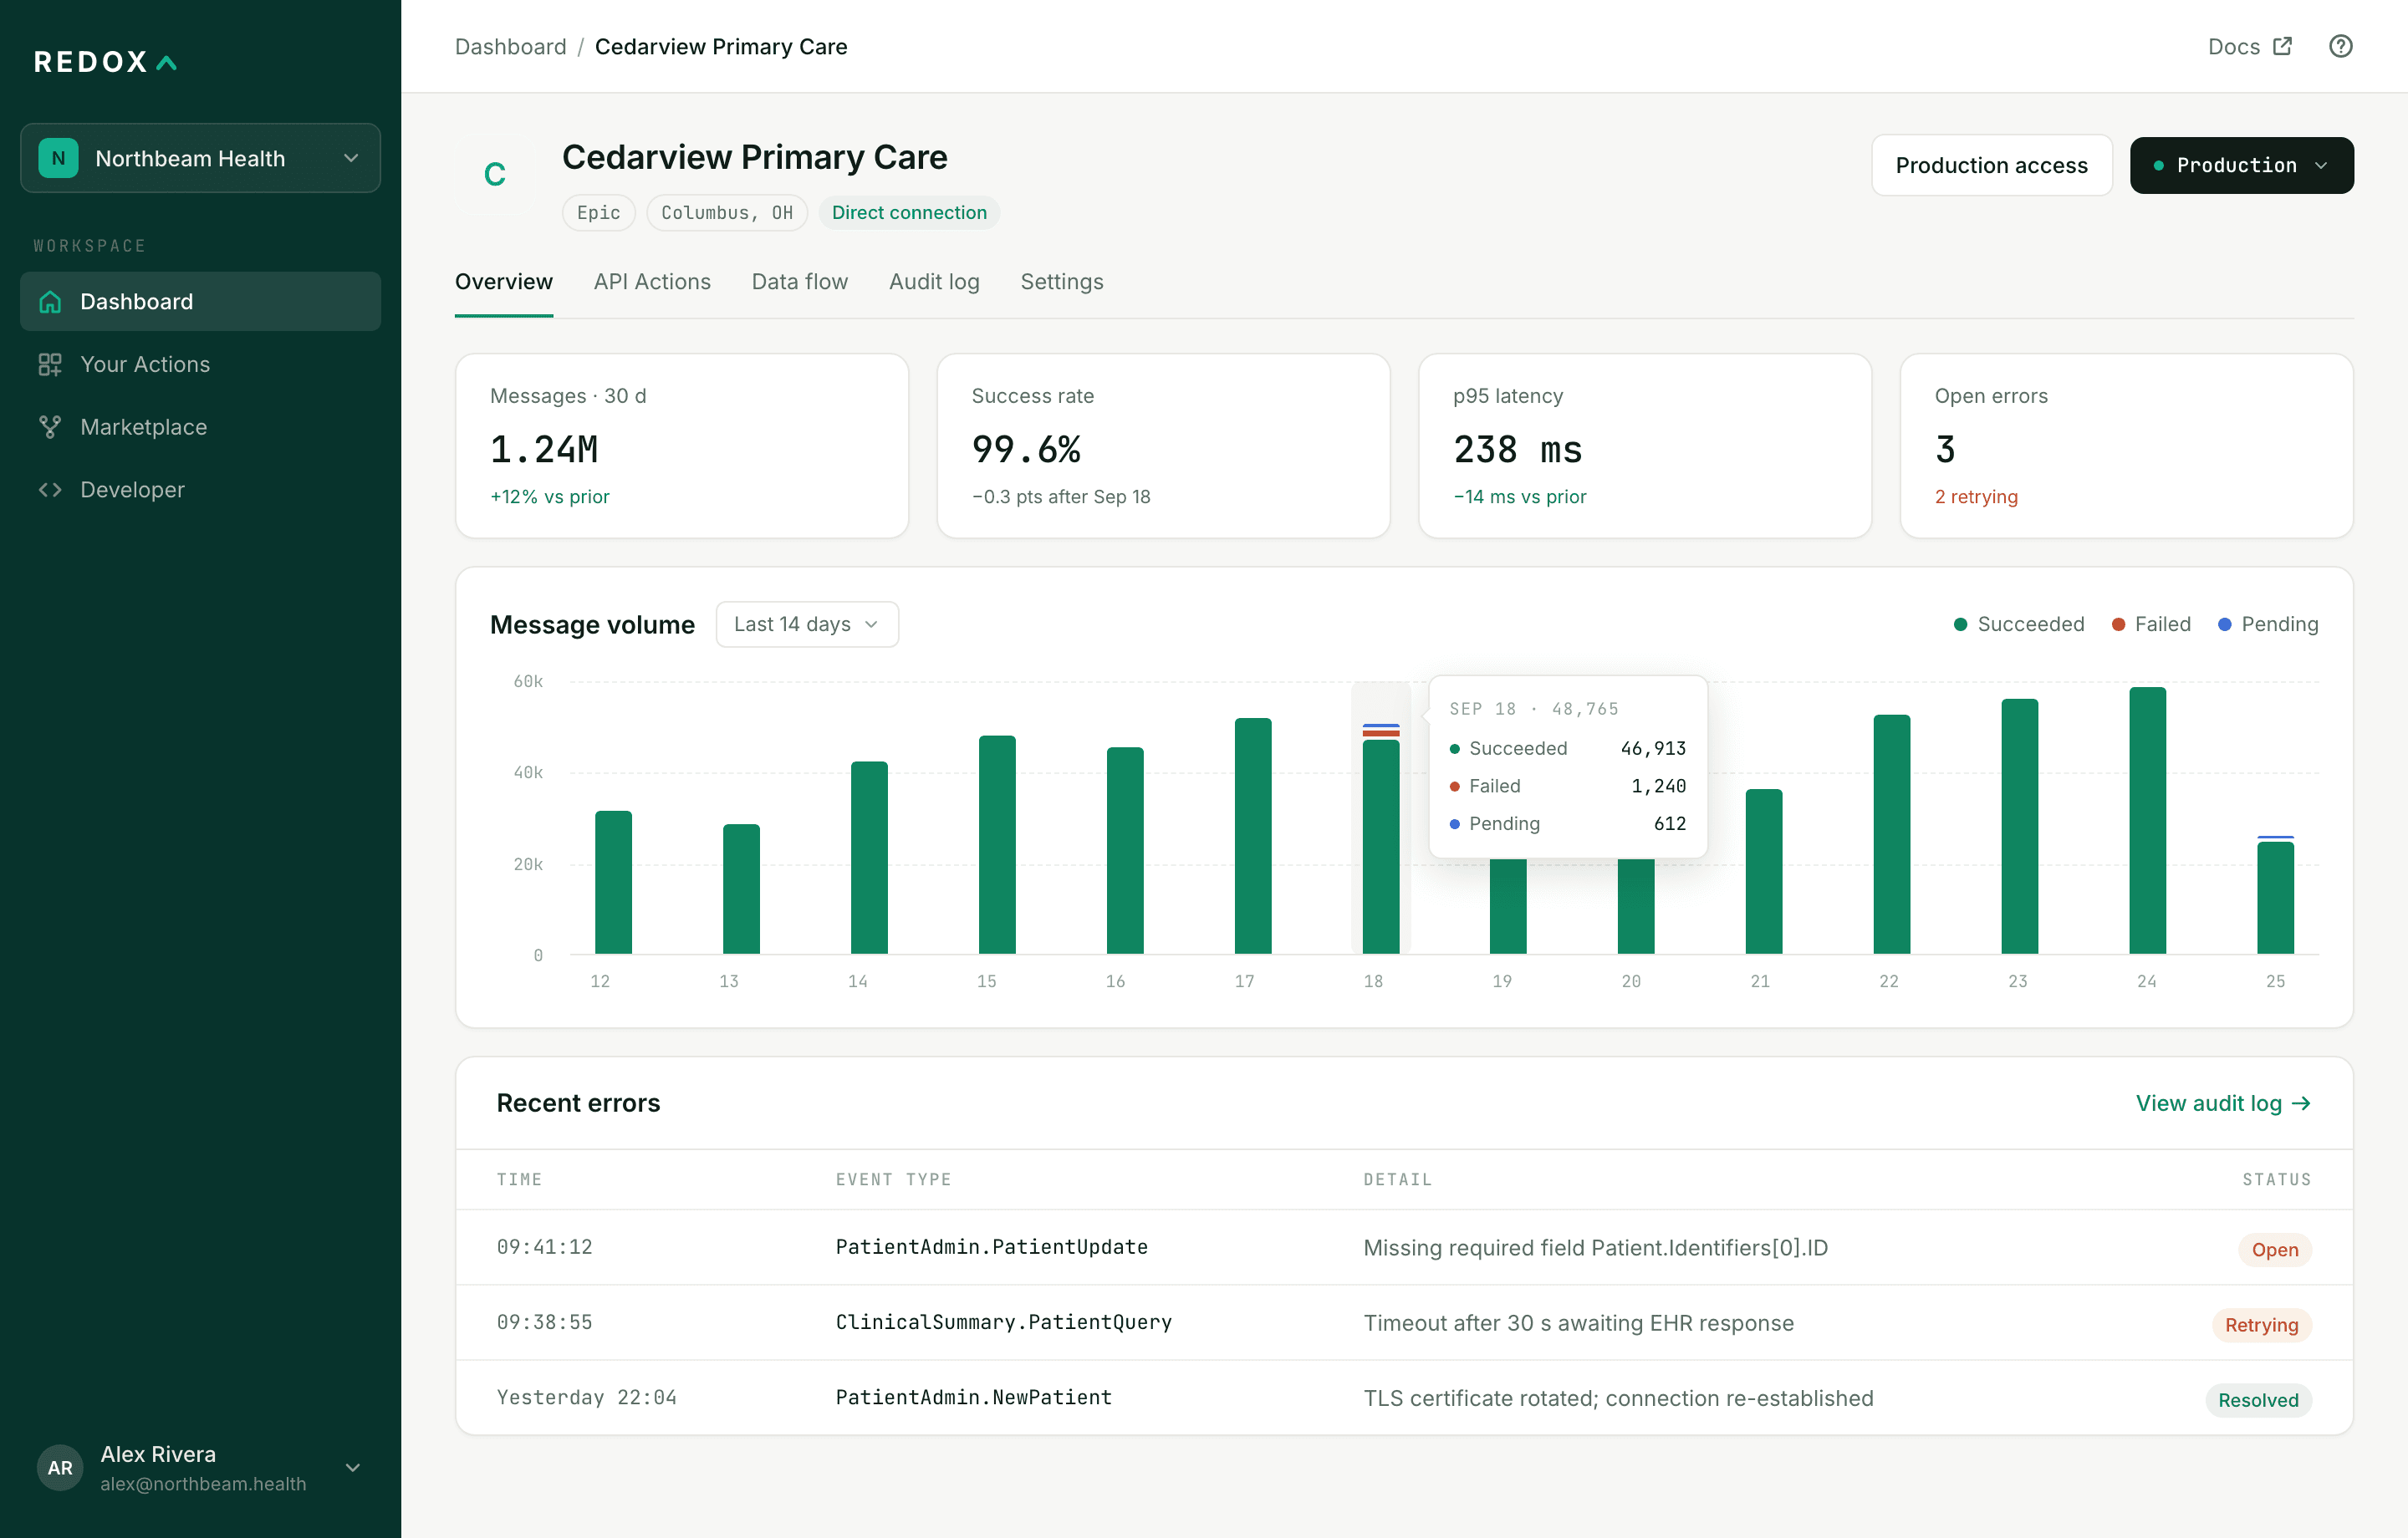
Task: Click the 2 retrying text
Action: tap(1976, 497)
